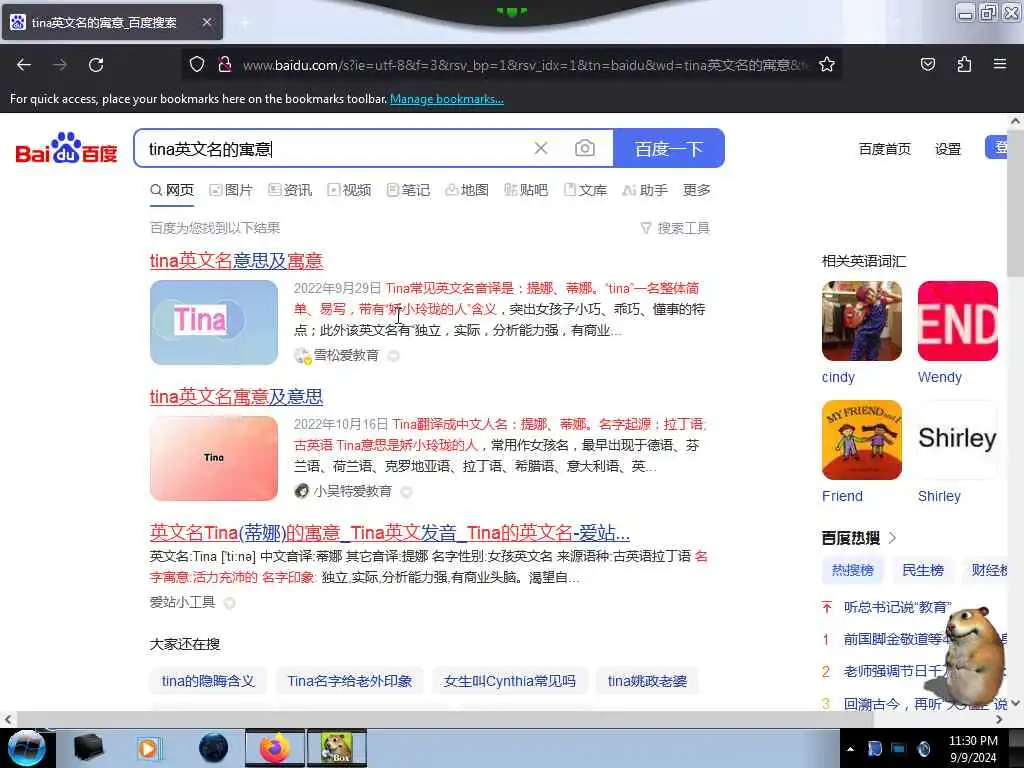Switch to 地图 tab

pyautogui.click(x=467, y=190)
